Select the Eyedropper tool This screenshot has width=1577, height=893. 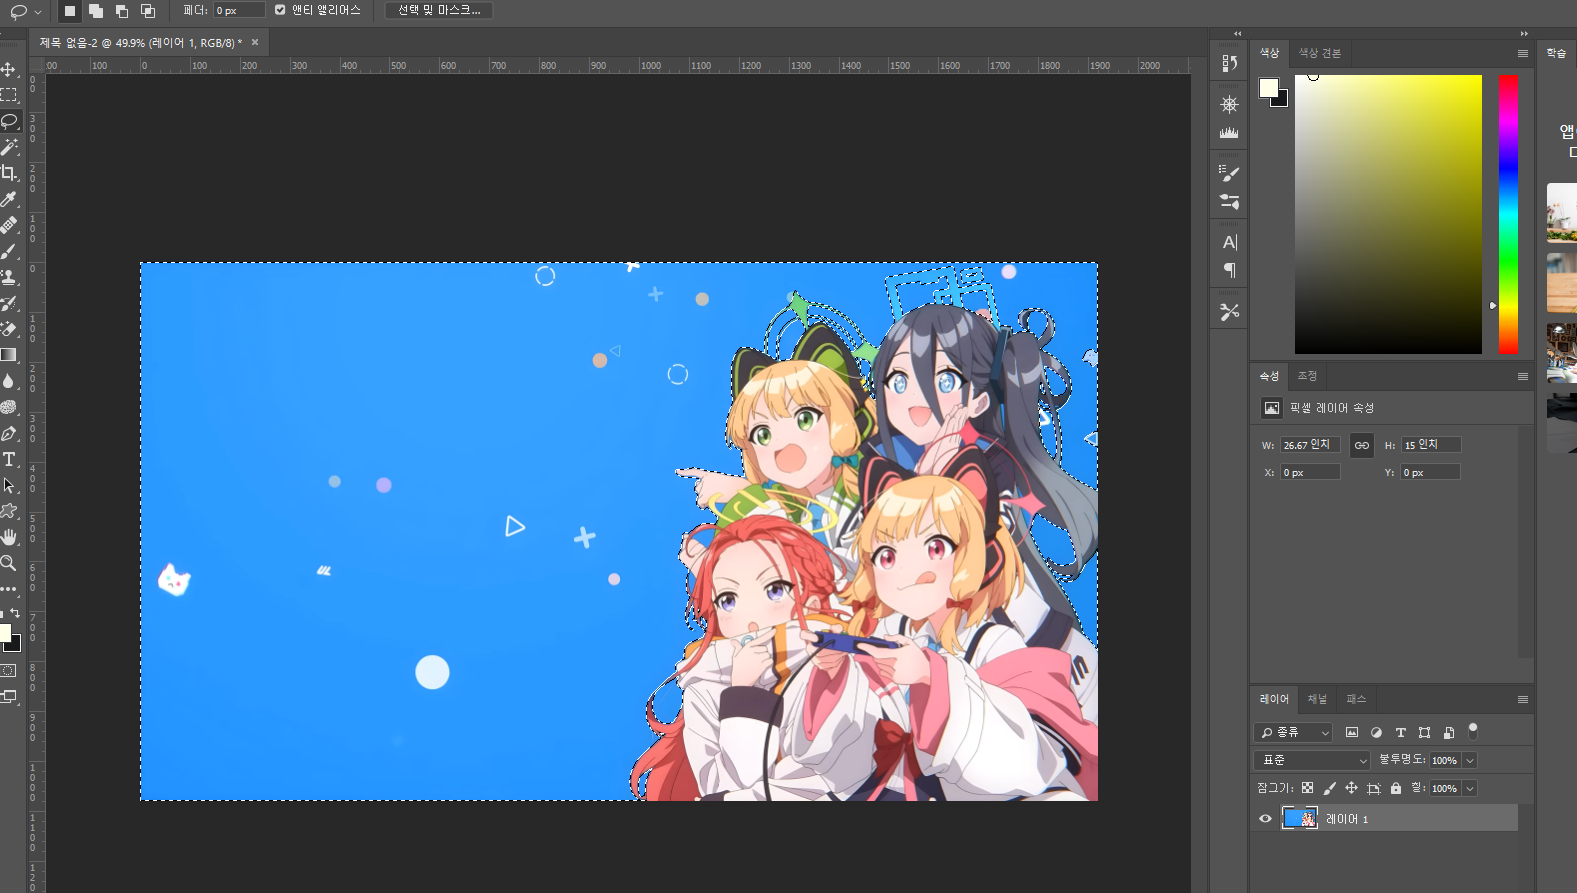click(x=9, y=199)
